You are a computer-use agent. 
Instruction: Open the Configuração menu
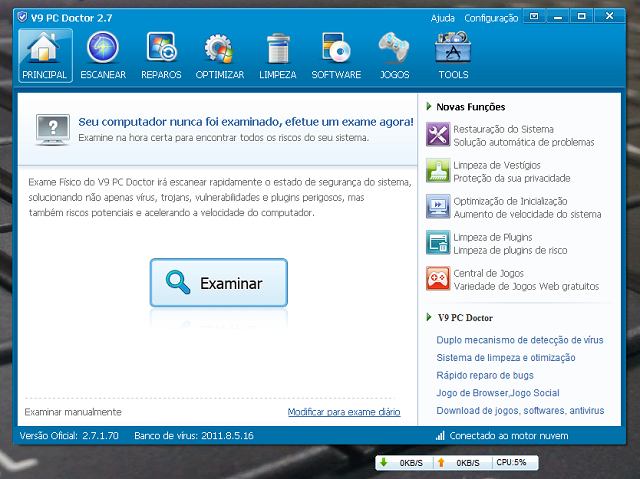tap(491, 18)
